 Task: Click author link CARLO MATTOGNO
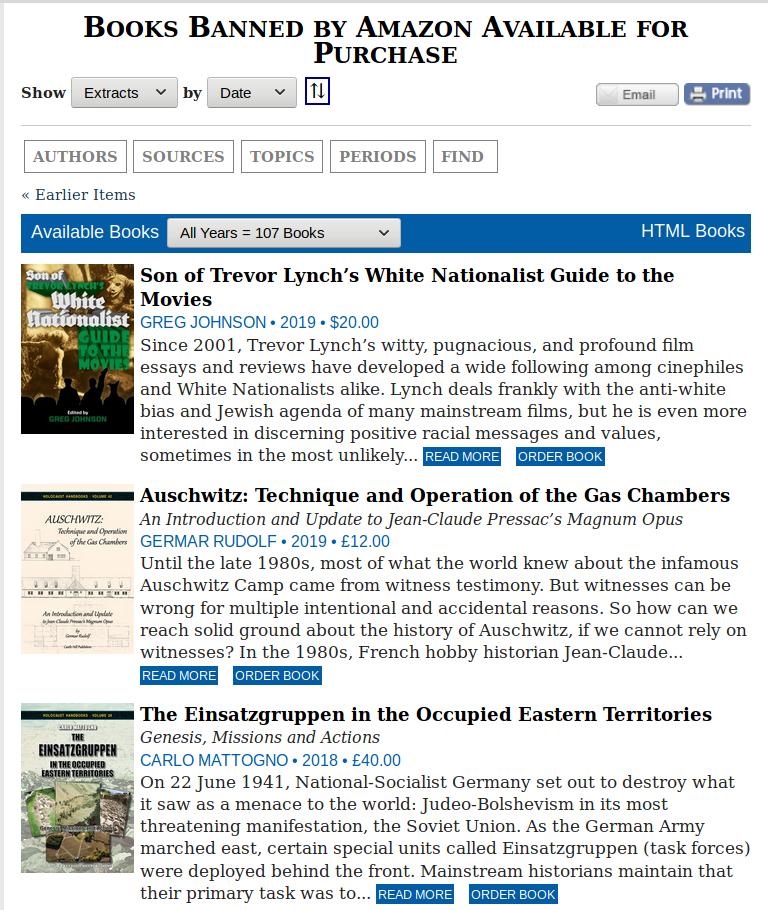[214, 760]
